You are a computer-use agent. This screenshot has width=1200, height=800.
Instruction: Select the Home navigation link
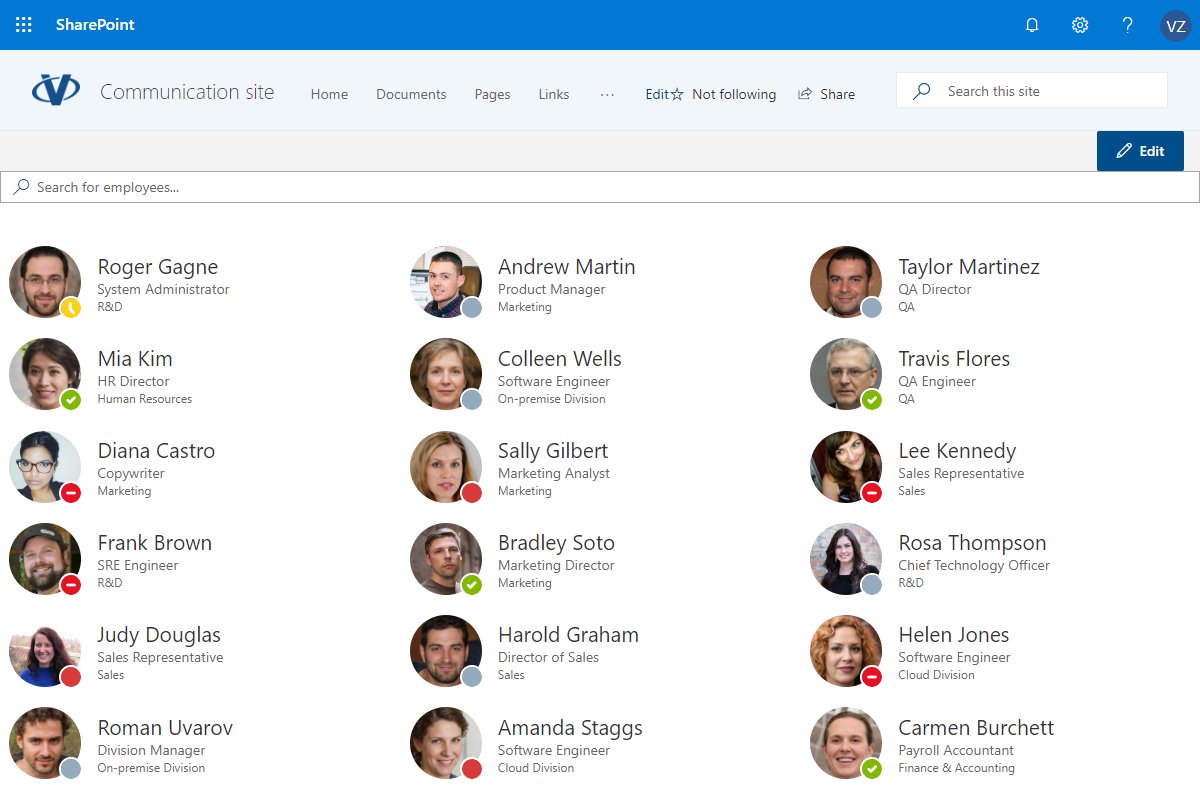click(329, 93)
